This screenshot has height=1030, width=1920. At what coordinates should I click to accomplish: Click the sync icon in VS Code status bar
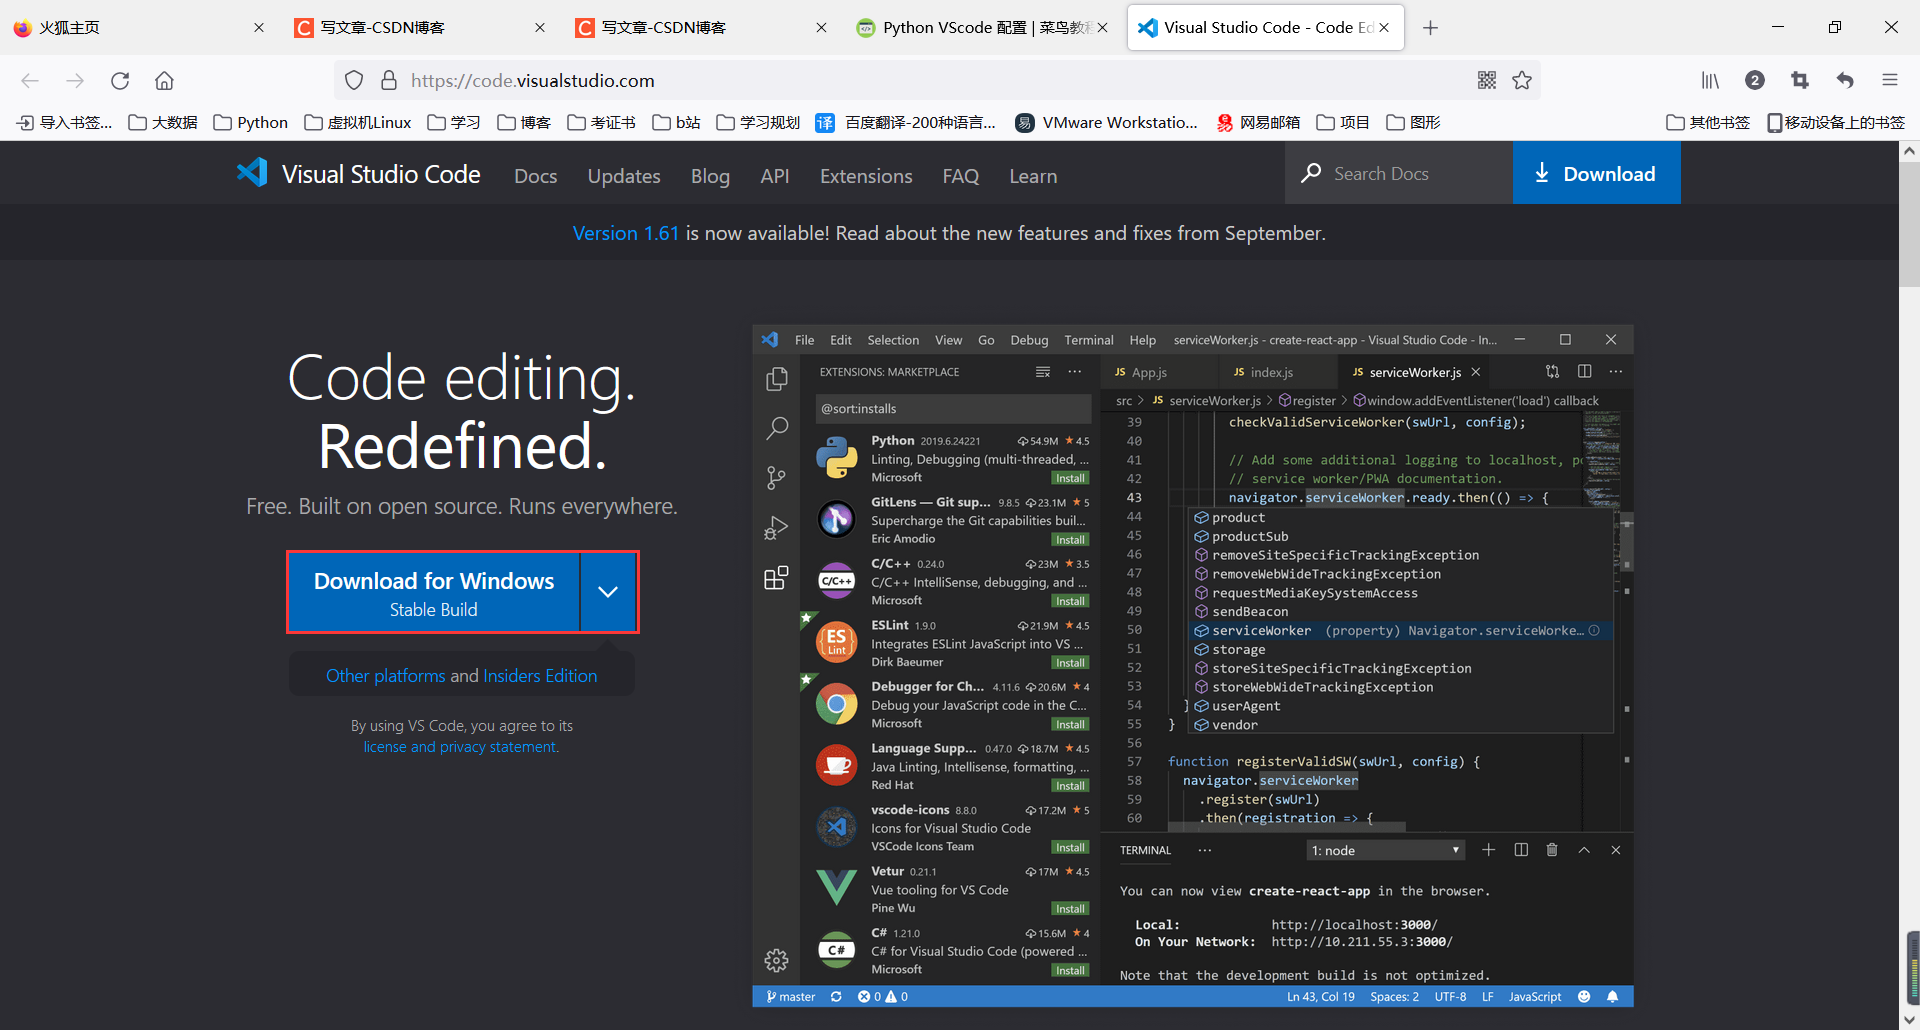point(836,997)
